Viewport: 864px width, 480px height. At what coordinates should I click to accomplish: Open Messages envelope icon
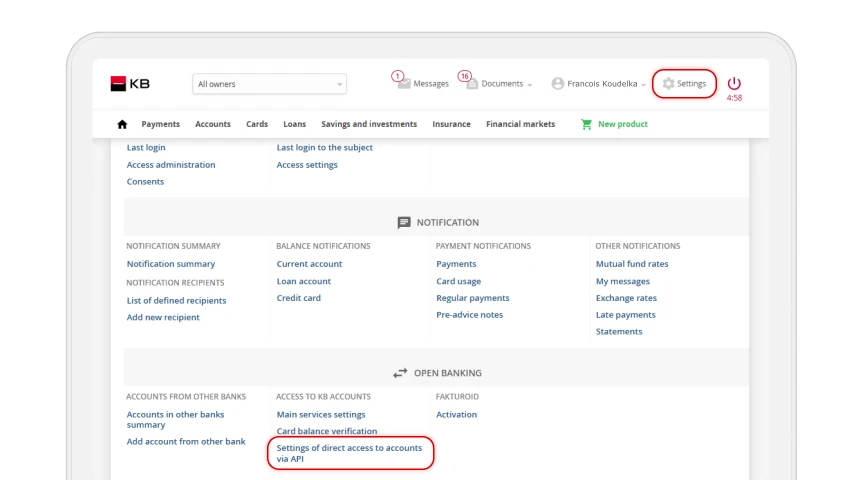[404, 84]
